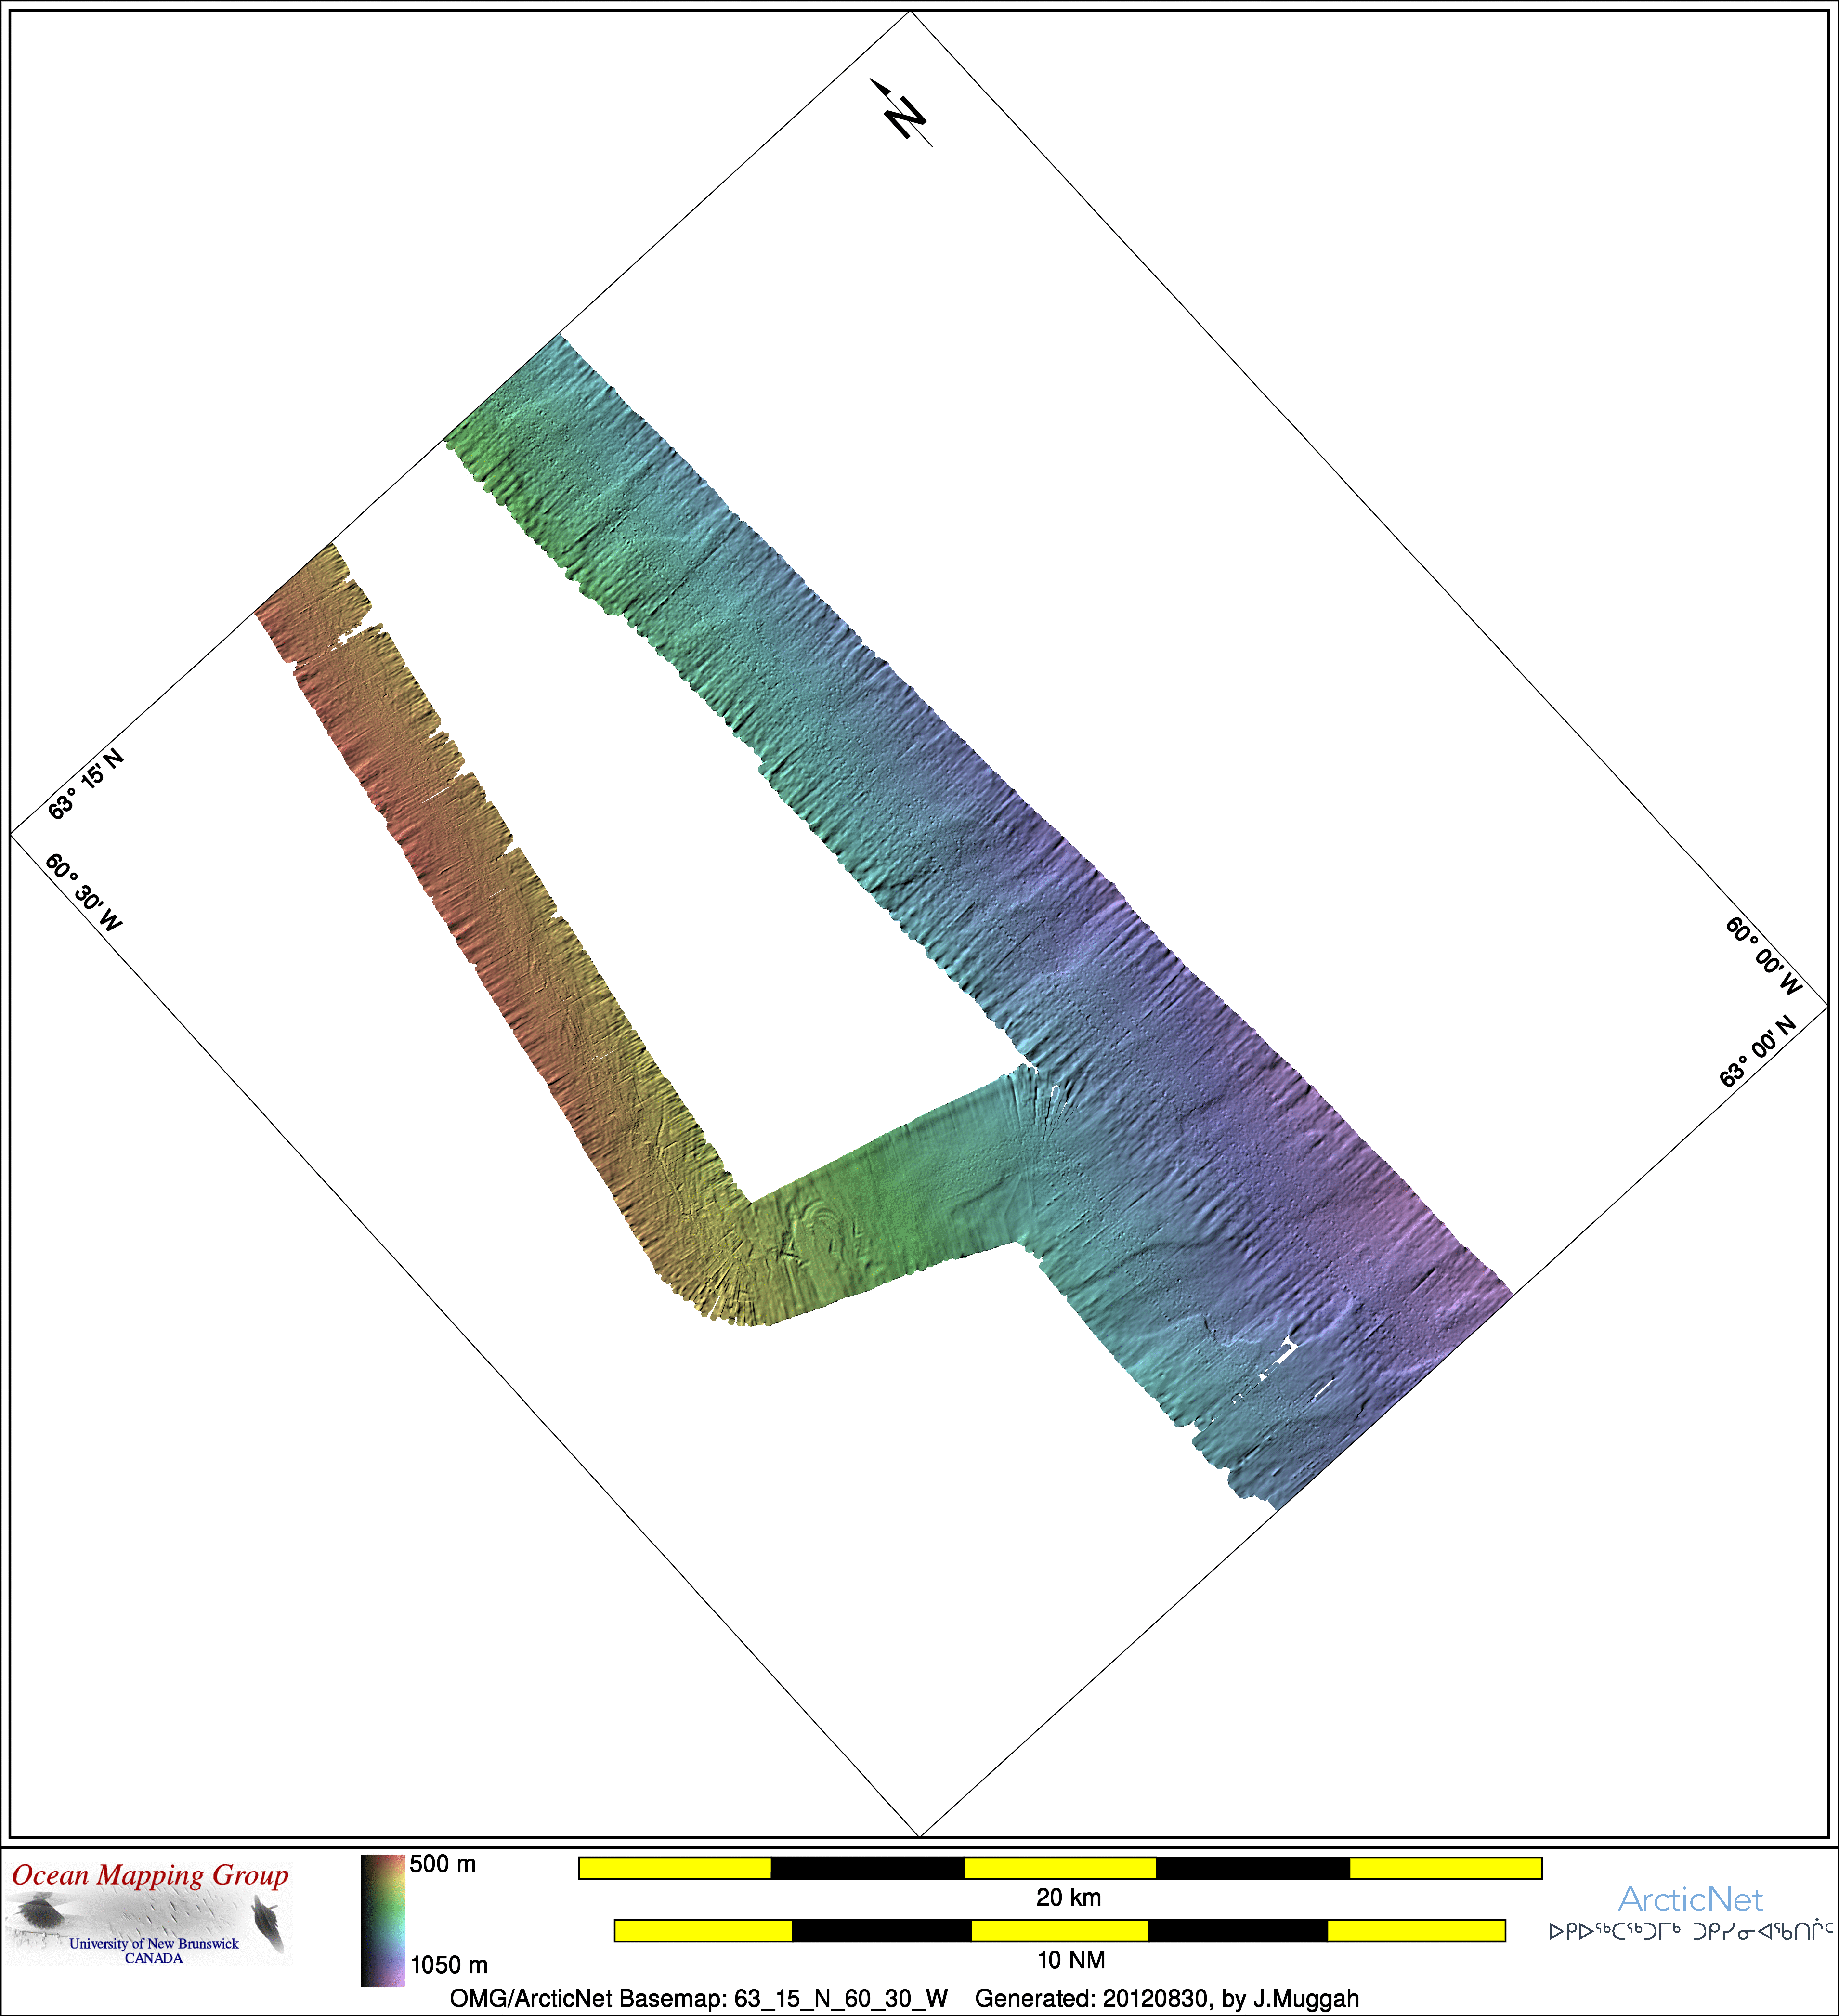Click the basemap title caption text
Image resolution: width=1839 pixels, height=2016 pixels.
pyautogui.click(x=904, y=1998)
